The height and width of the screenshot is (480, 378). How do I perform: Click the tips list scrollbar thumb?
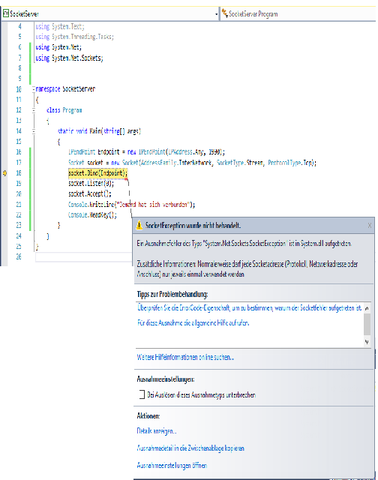(367, 324)
